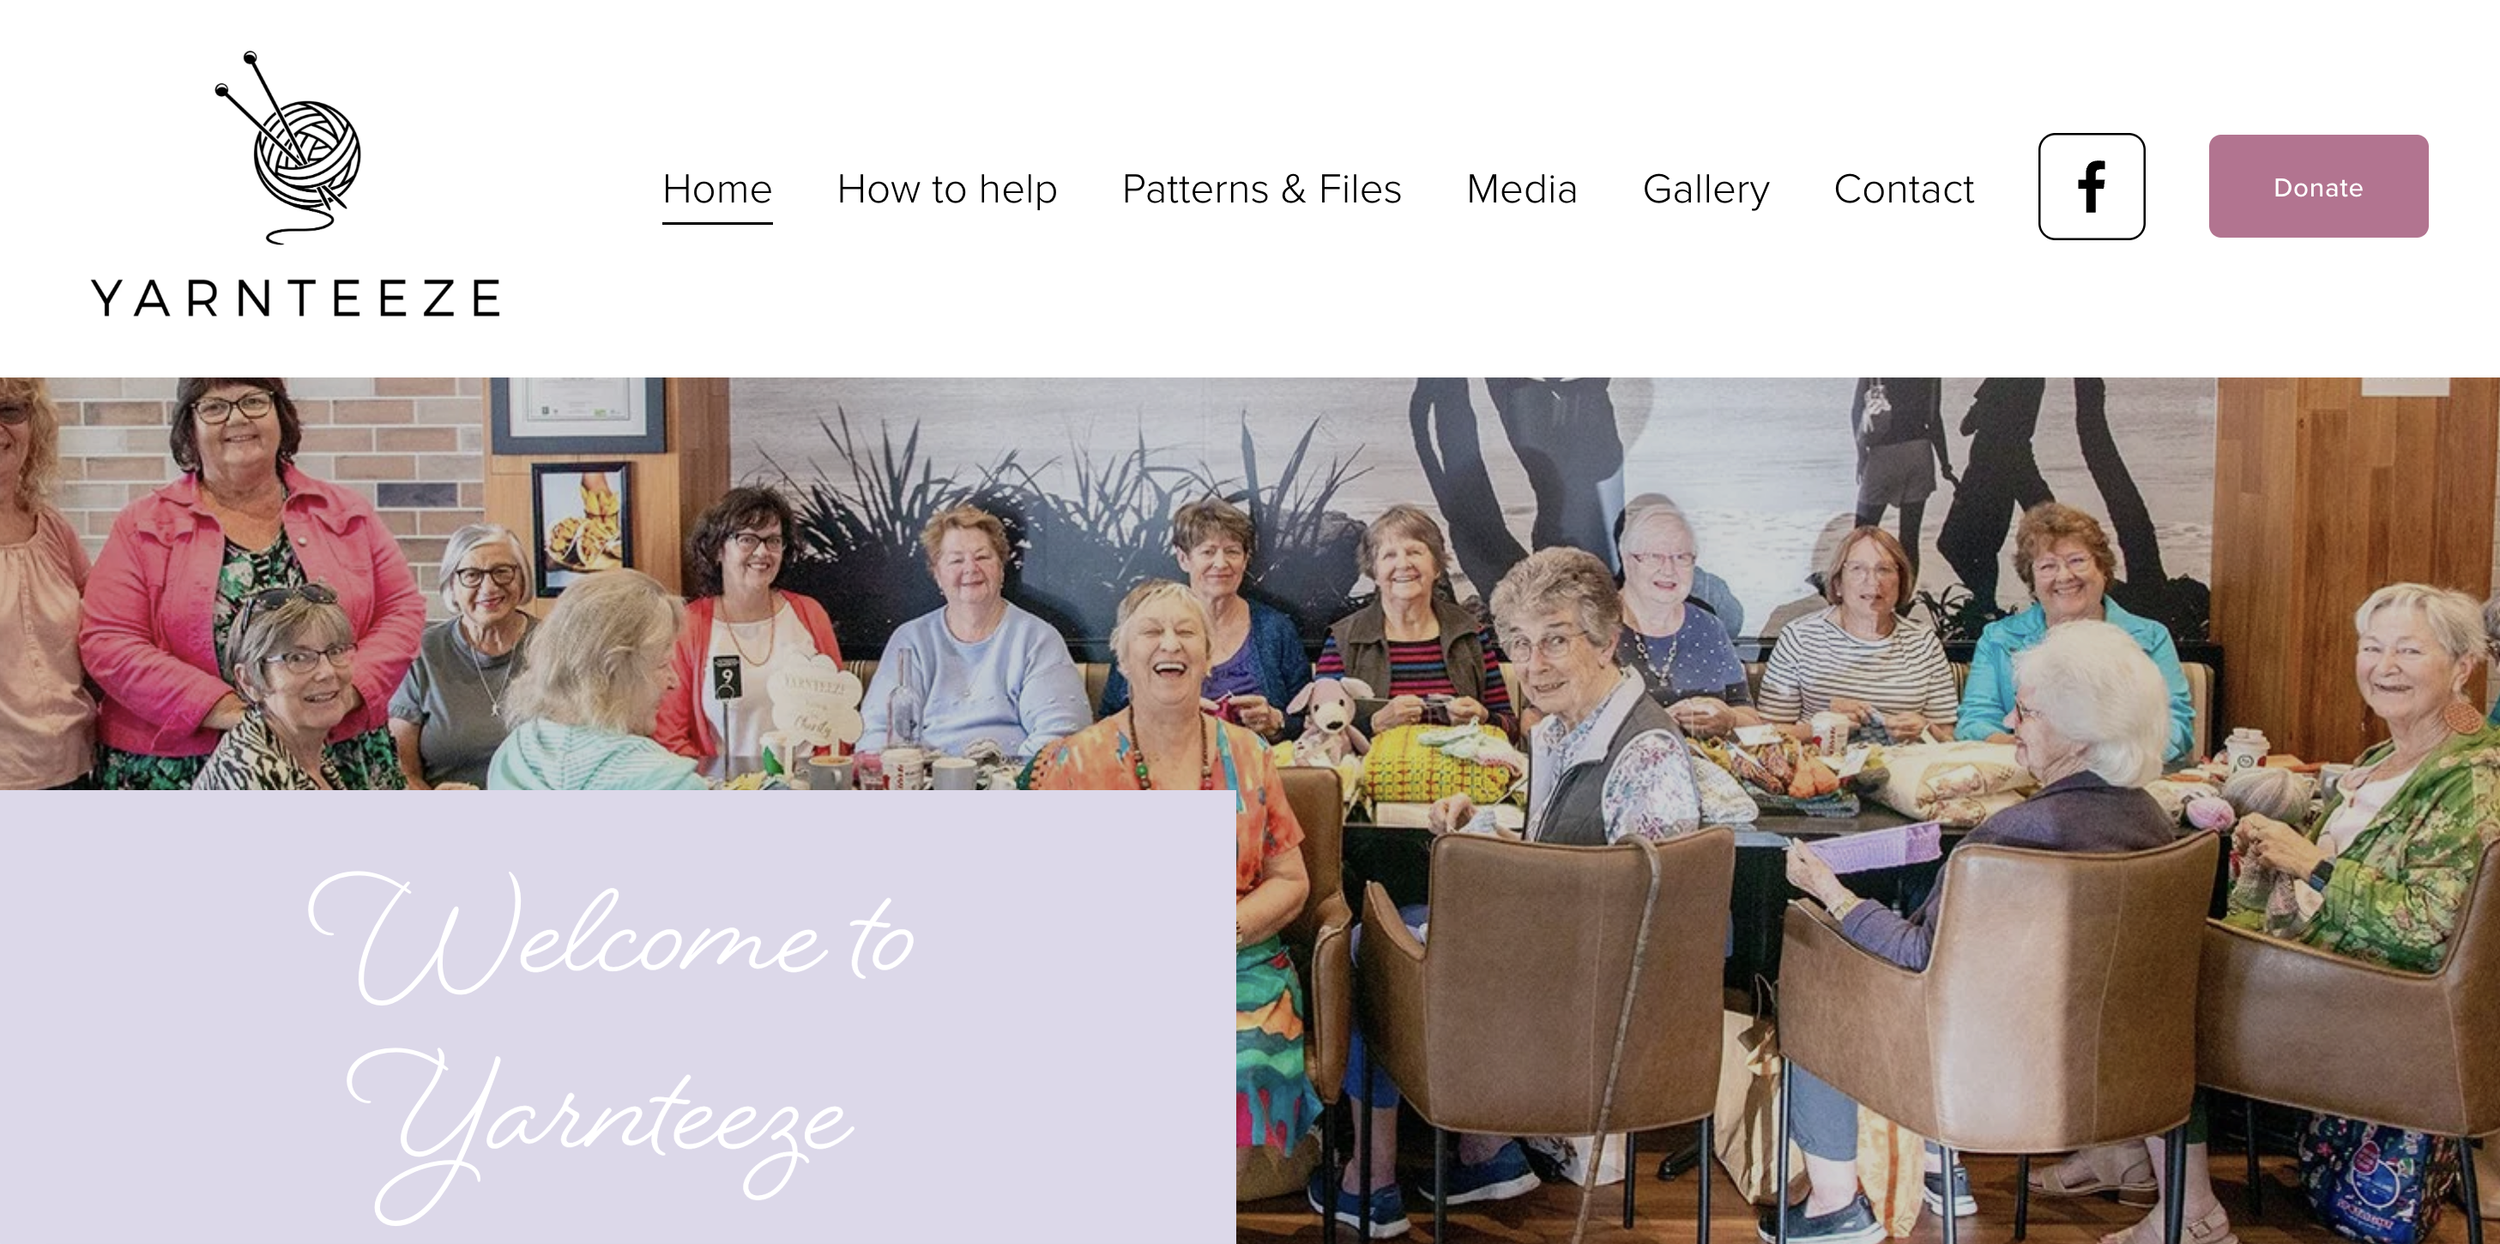Open Patterns & Files in navigation
This screenshot has width=2500, height=1244.
tap(1262, 189)
